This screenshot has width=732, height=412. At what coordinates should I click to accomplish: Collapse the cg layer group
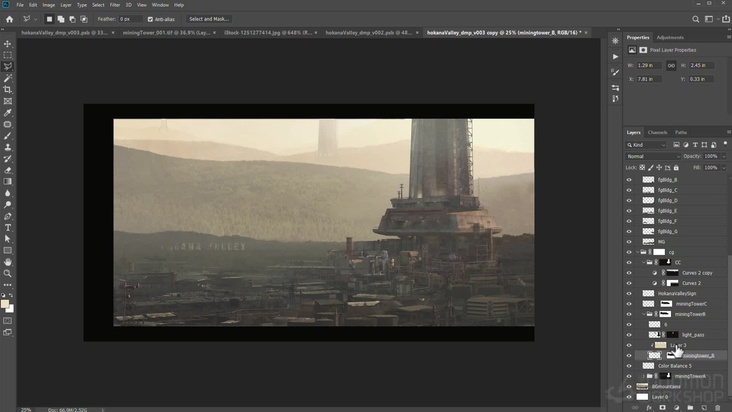coord(638,252)
